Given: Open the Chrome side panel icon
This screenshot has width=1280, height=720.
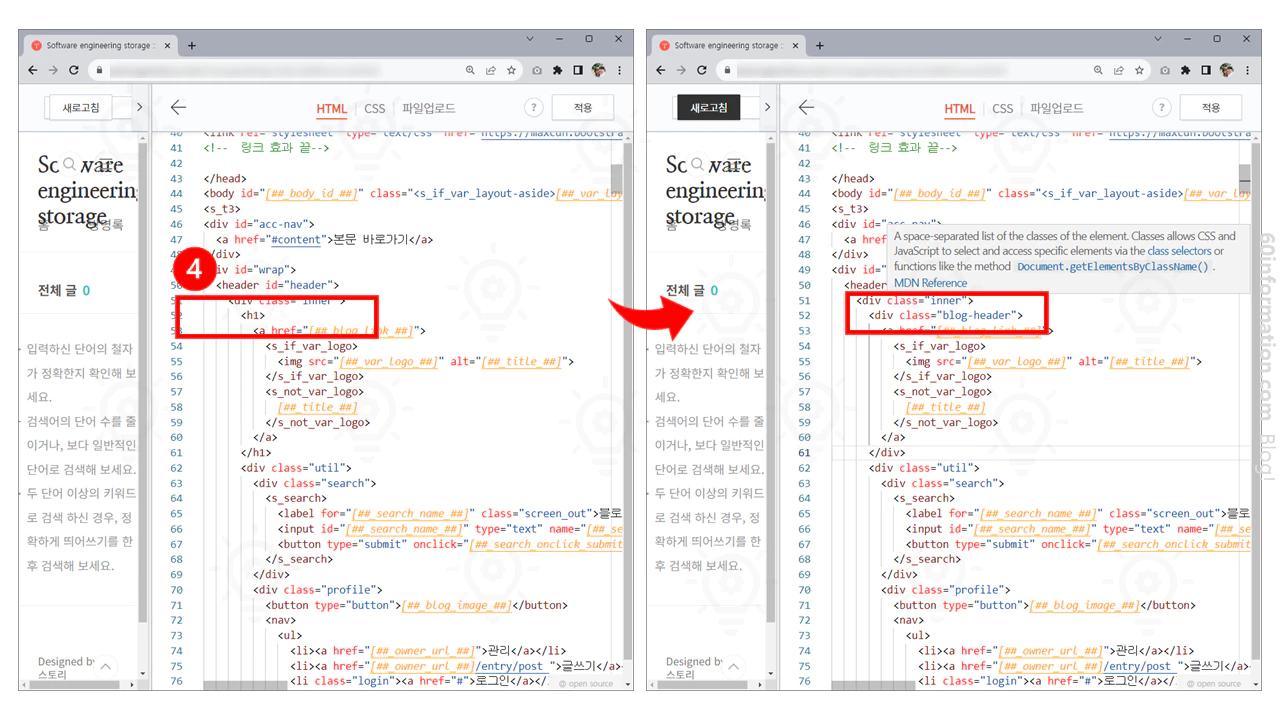Looking at the screenshot, I should pos(580,70).
